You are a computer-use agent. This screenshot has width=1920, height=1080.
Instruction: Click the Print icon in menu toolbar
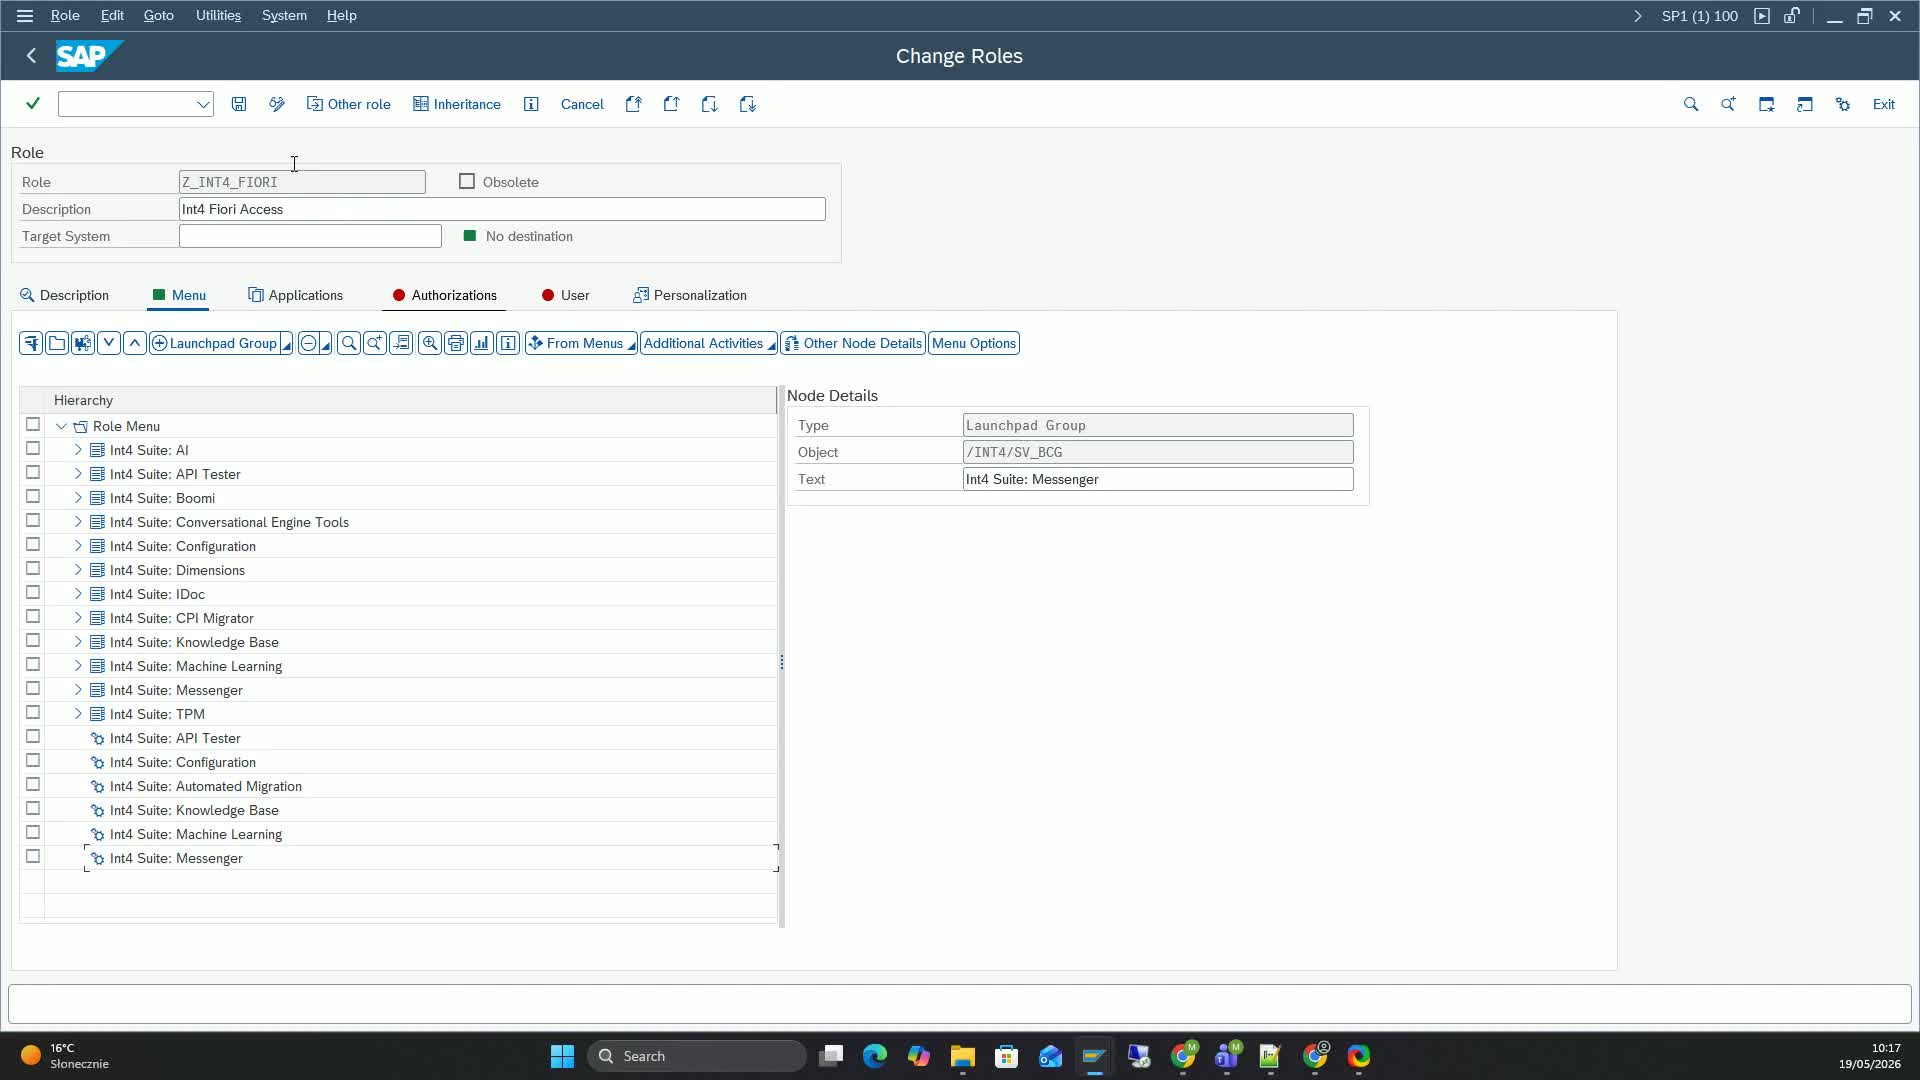pyautogui.click(x=456, y=343)
